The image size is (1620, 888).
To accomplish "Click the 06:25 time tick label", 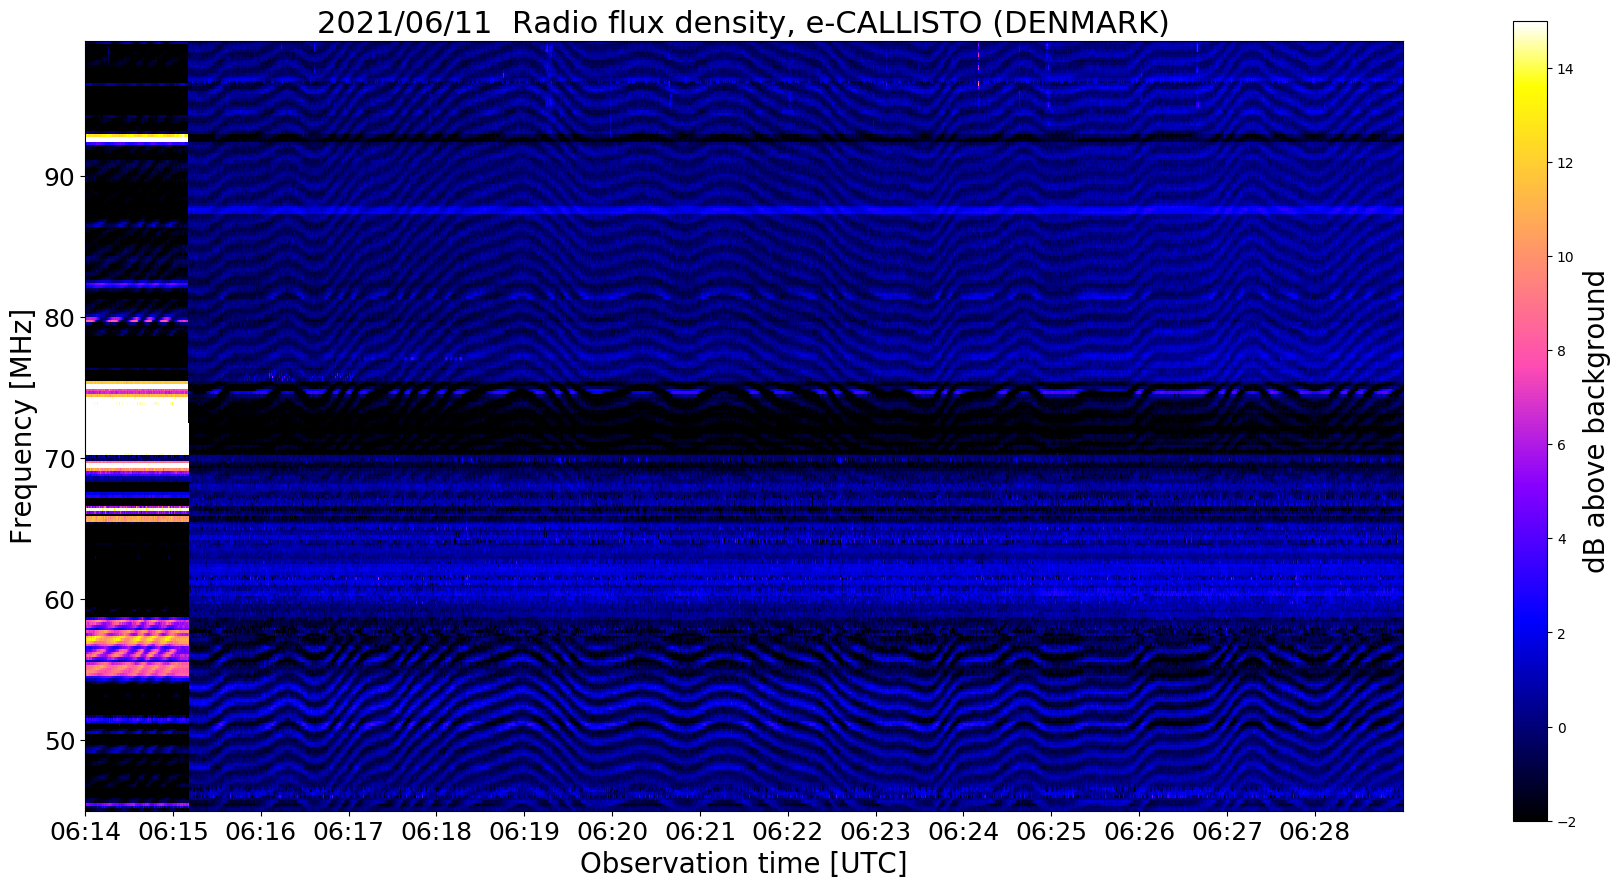I will [1051, 832].
